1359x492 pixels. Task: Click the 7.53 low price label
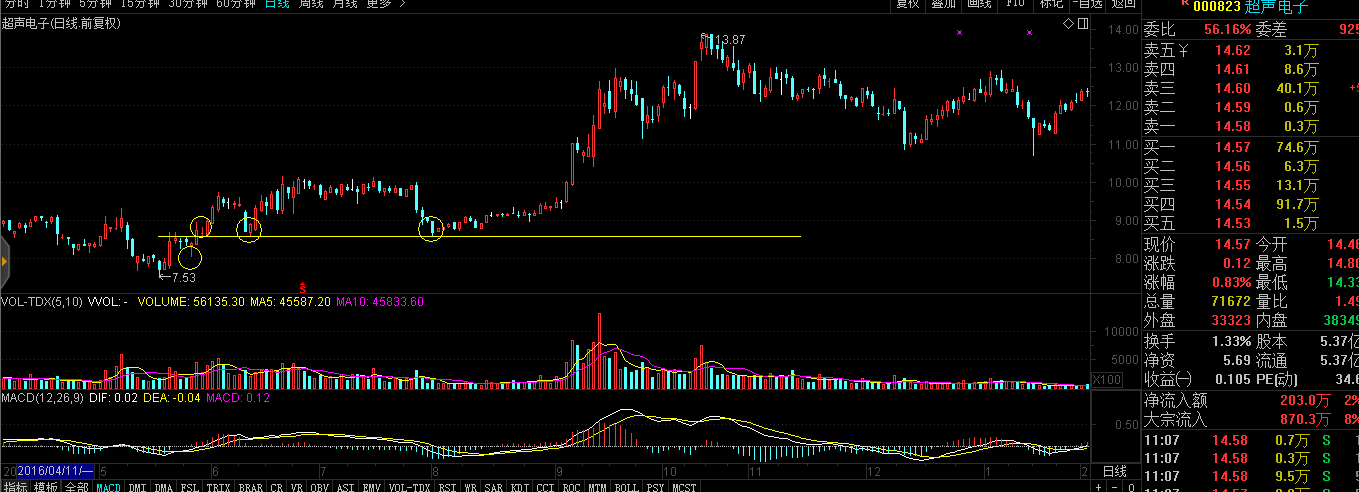tap(183, 278)
